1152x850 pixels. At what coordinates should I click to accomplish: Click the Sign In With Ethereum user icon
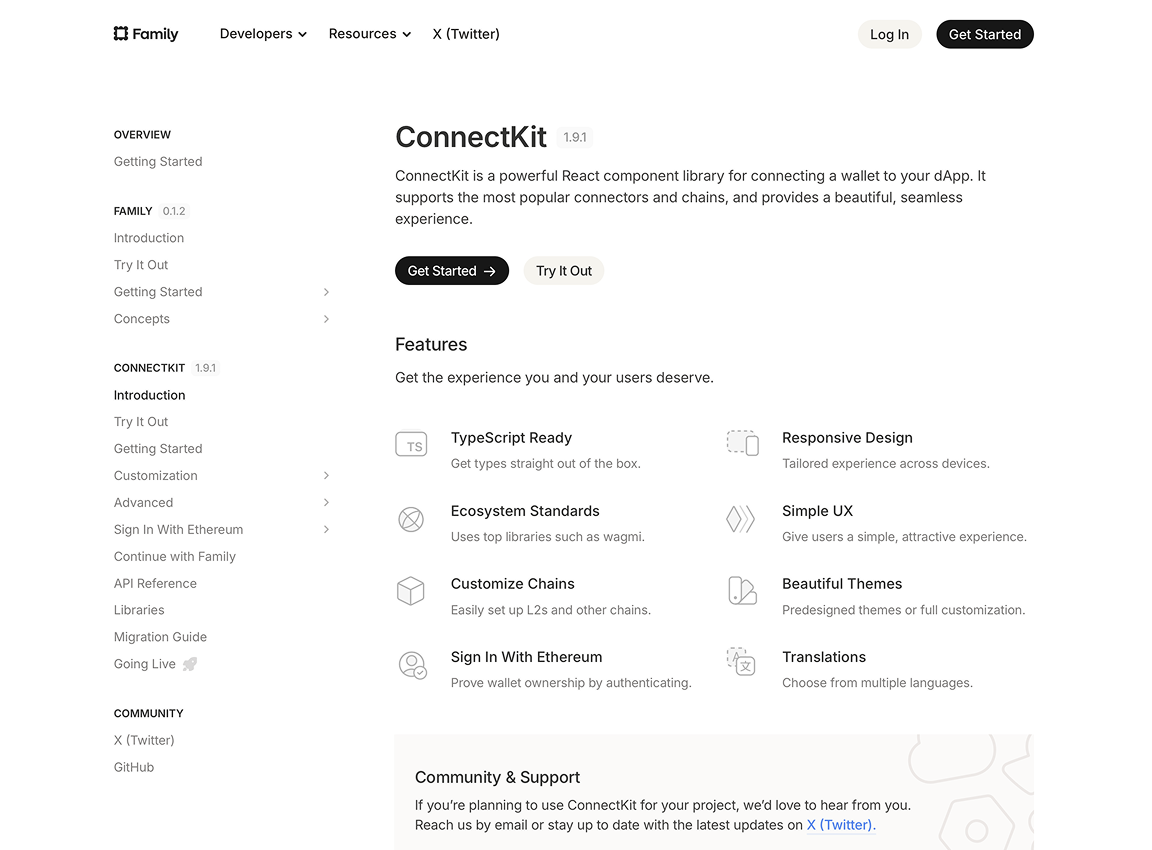[412, 665]
